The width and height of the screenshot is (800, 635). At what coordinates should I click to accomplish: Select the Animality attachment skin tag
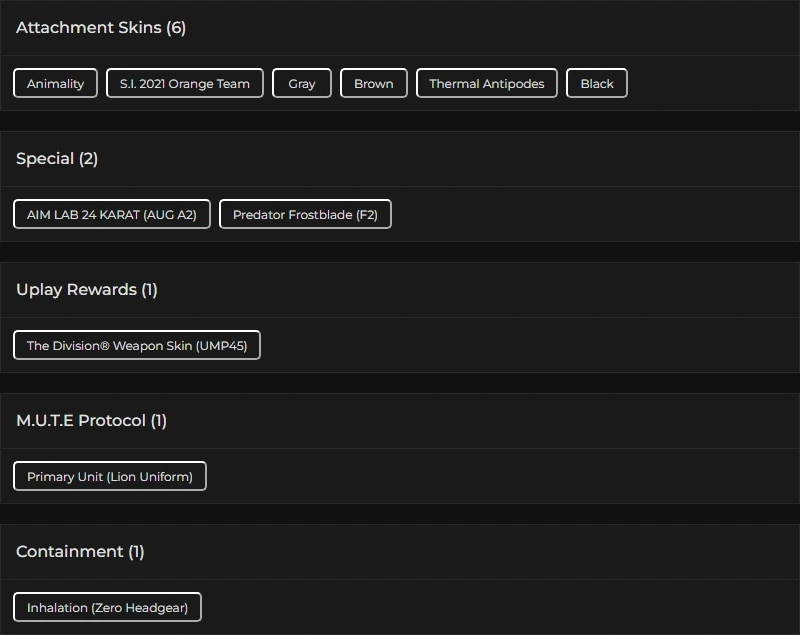click(x=56, y=83)
